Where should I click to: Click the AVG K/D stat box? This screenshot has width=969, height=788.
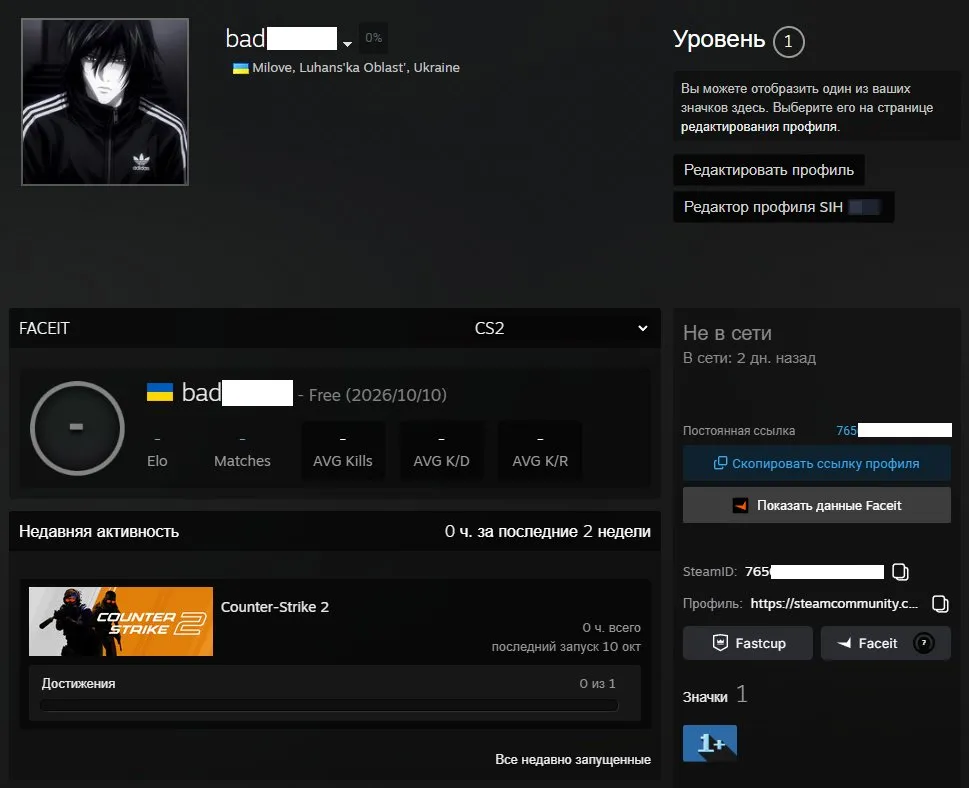[441, 451]
